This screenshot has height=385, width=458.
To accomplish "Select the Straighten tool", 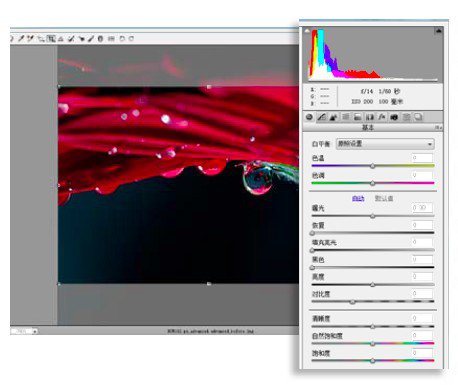I will pyautogui.click(x=61, y=39).
